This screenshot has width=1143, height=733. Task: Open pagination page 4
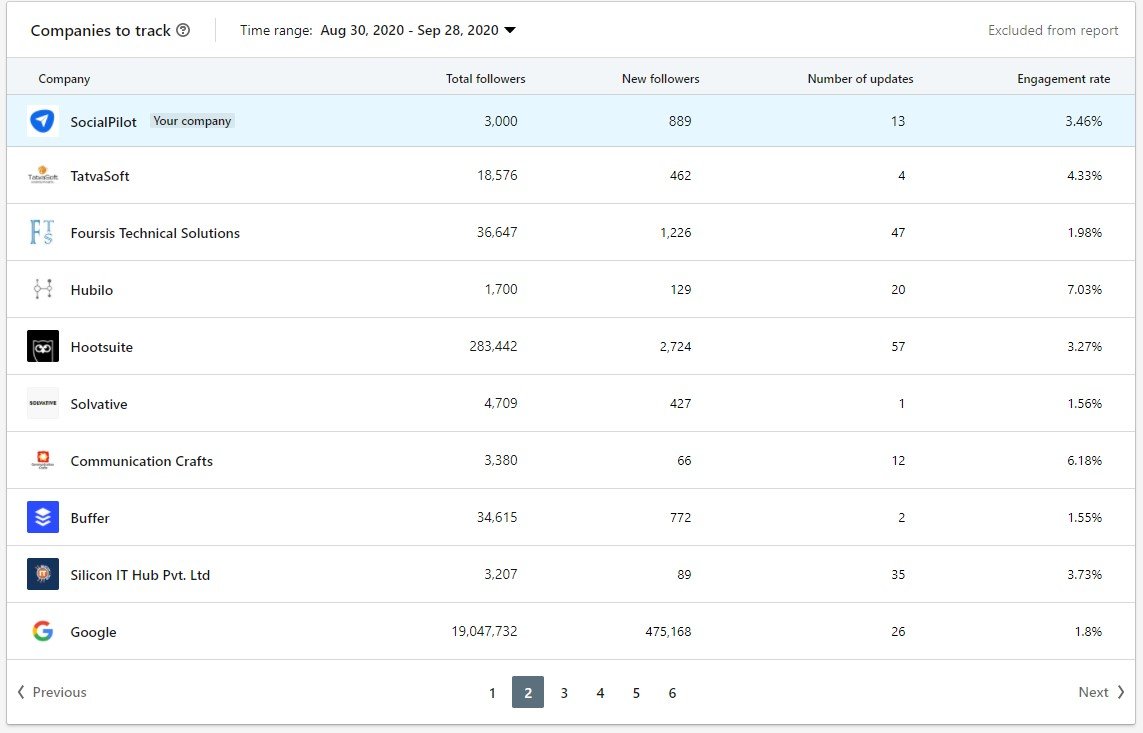(x=600, y=693)
